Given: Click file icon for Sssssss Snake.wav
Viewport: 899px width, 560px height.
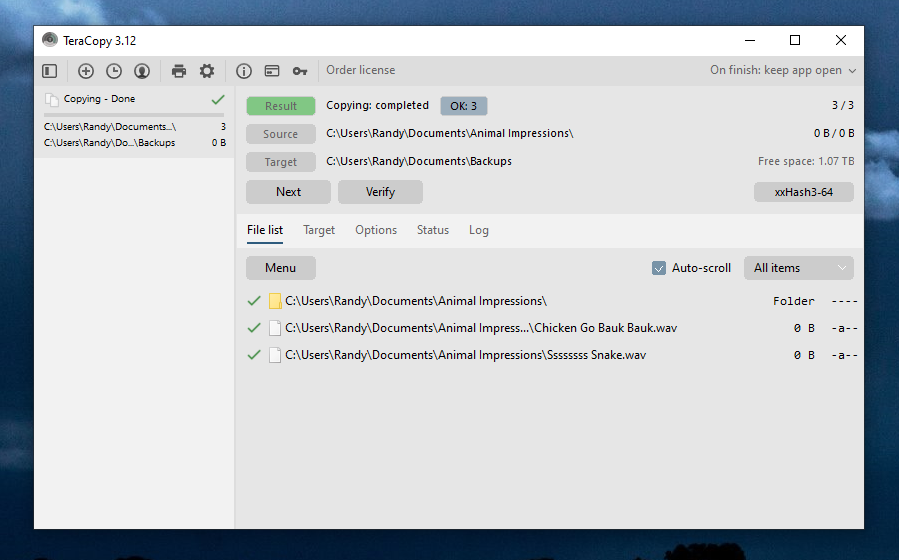Looking at the screenshot, I should tap(275, 355).
